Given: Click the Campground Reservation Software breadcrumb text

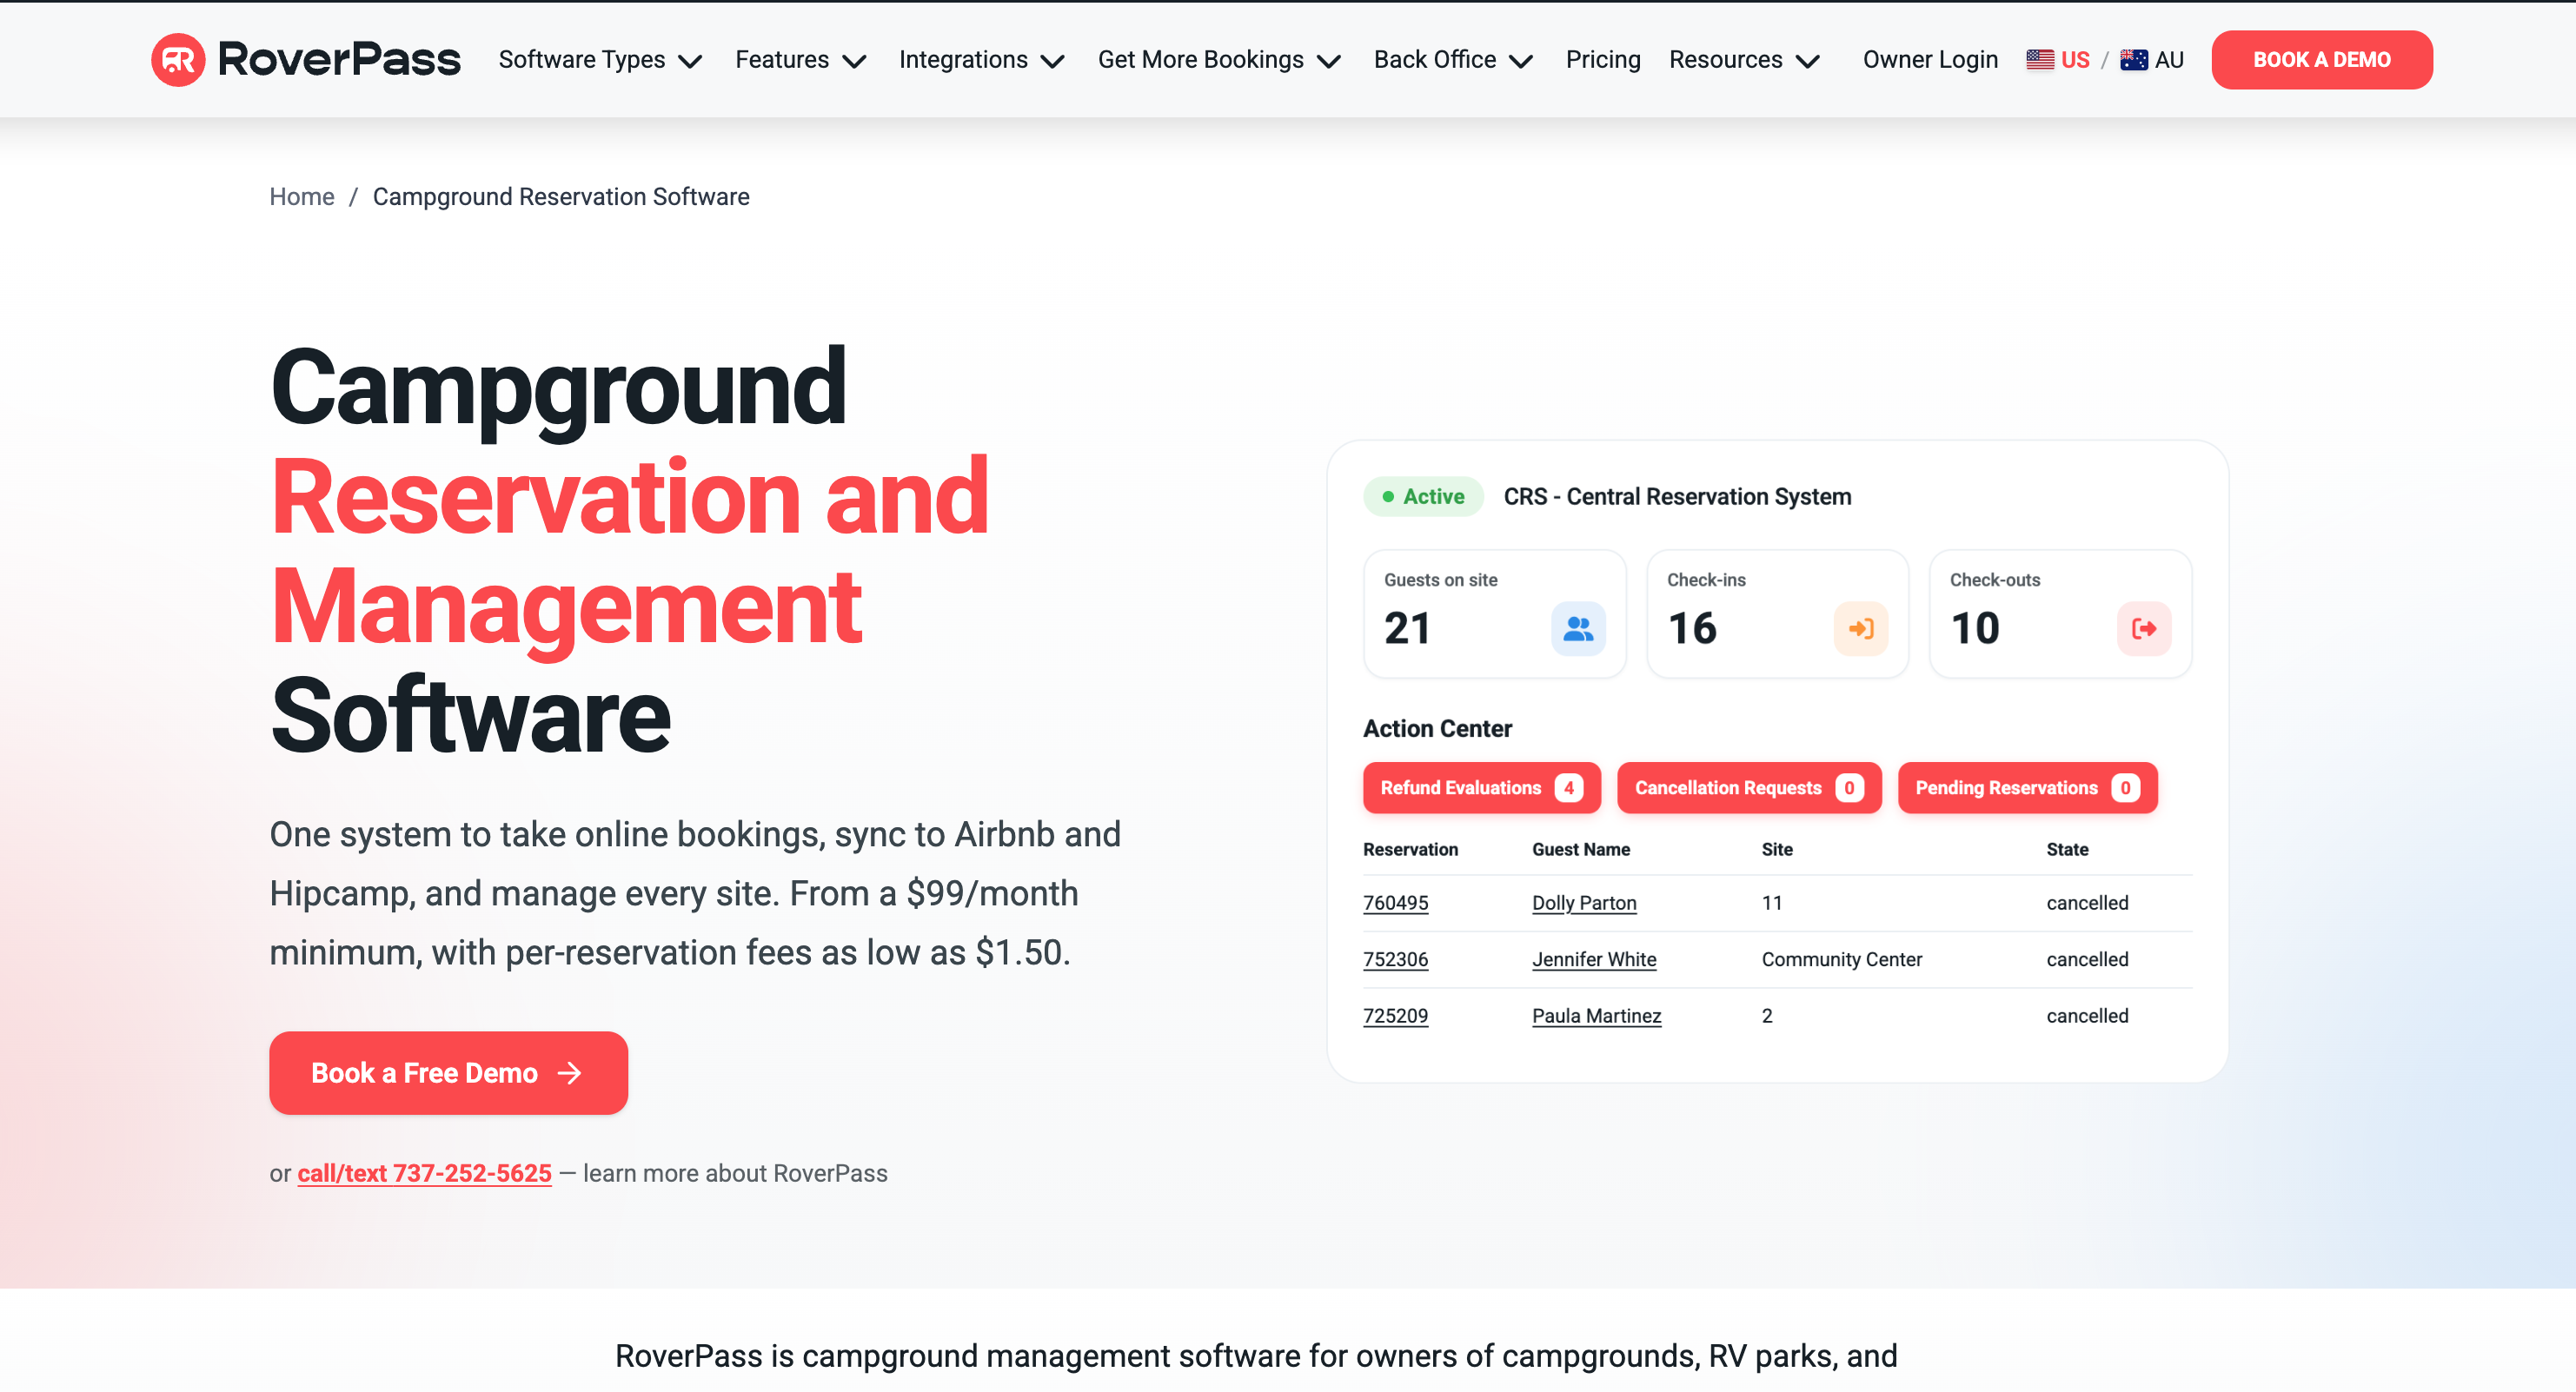Looking at the screenshot, I should point(561,197).
